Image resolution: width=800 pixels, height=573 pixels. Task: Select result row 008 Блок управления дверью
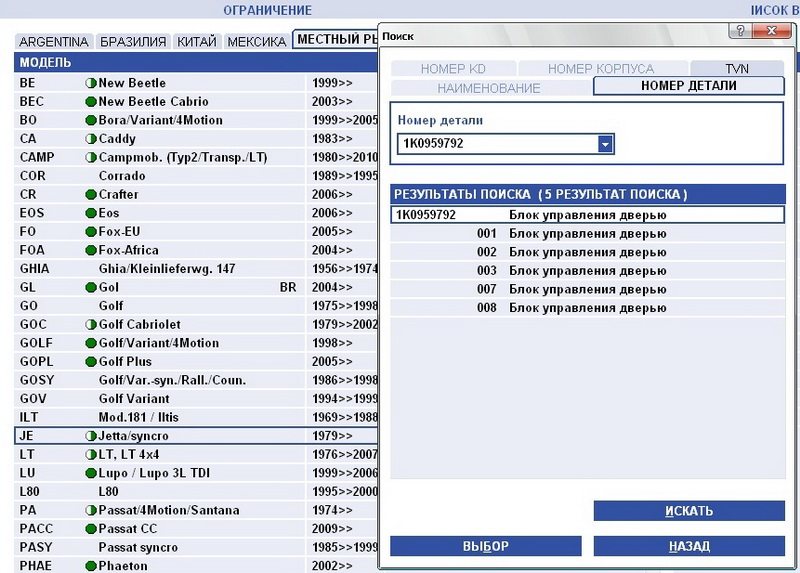[x=588, y=308]
